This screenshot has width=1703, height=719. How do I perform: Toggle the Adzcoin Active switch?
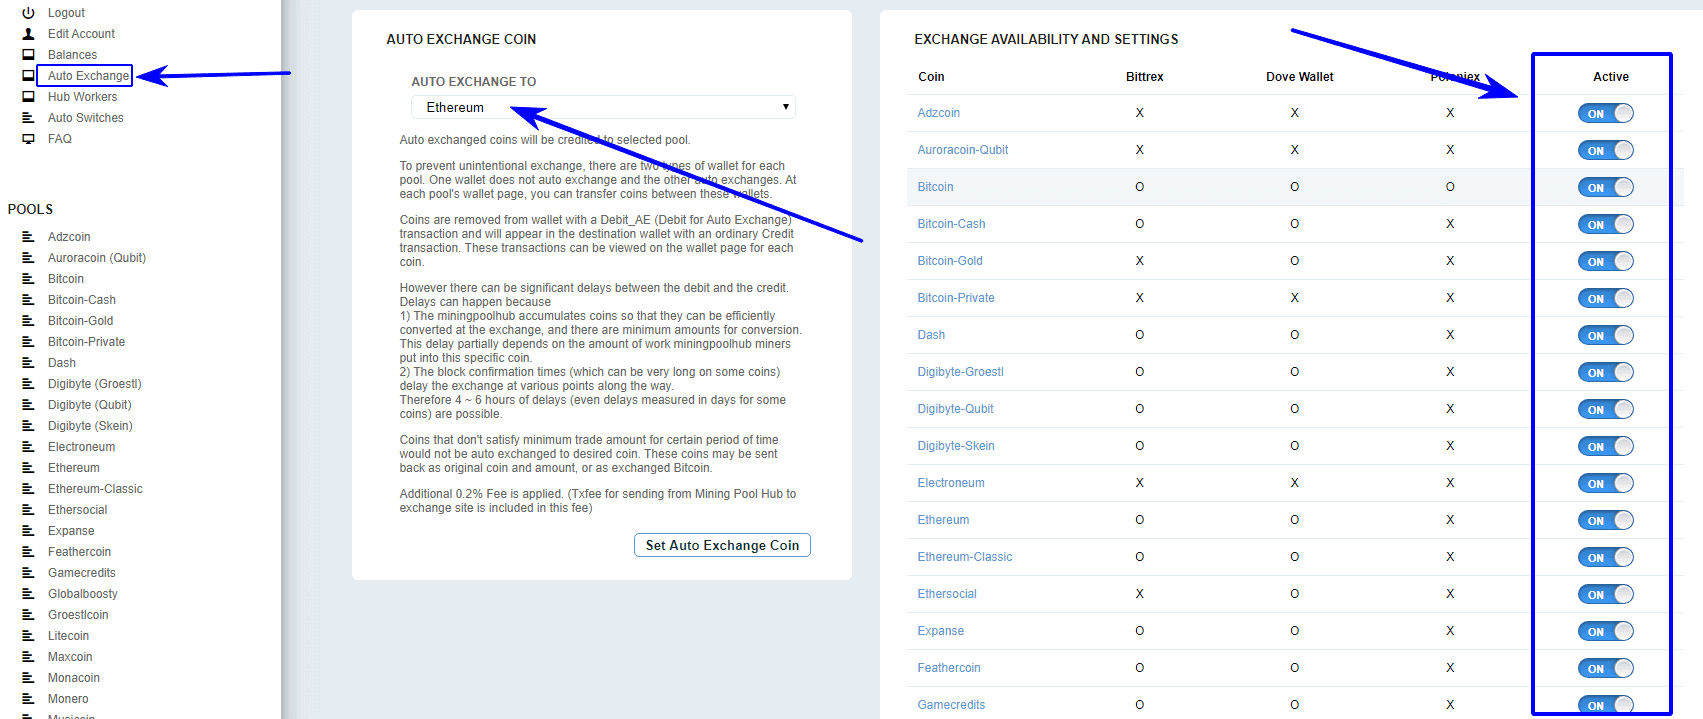click(1606, 113)
